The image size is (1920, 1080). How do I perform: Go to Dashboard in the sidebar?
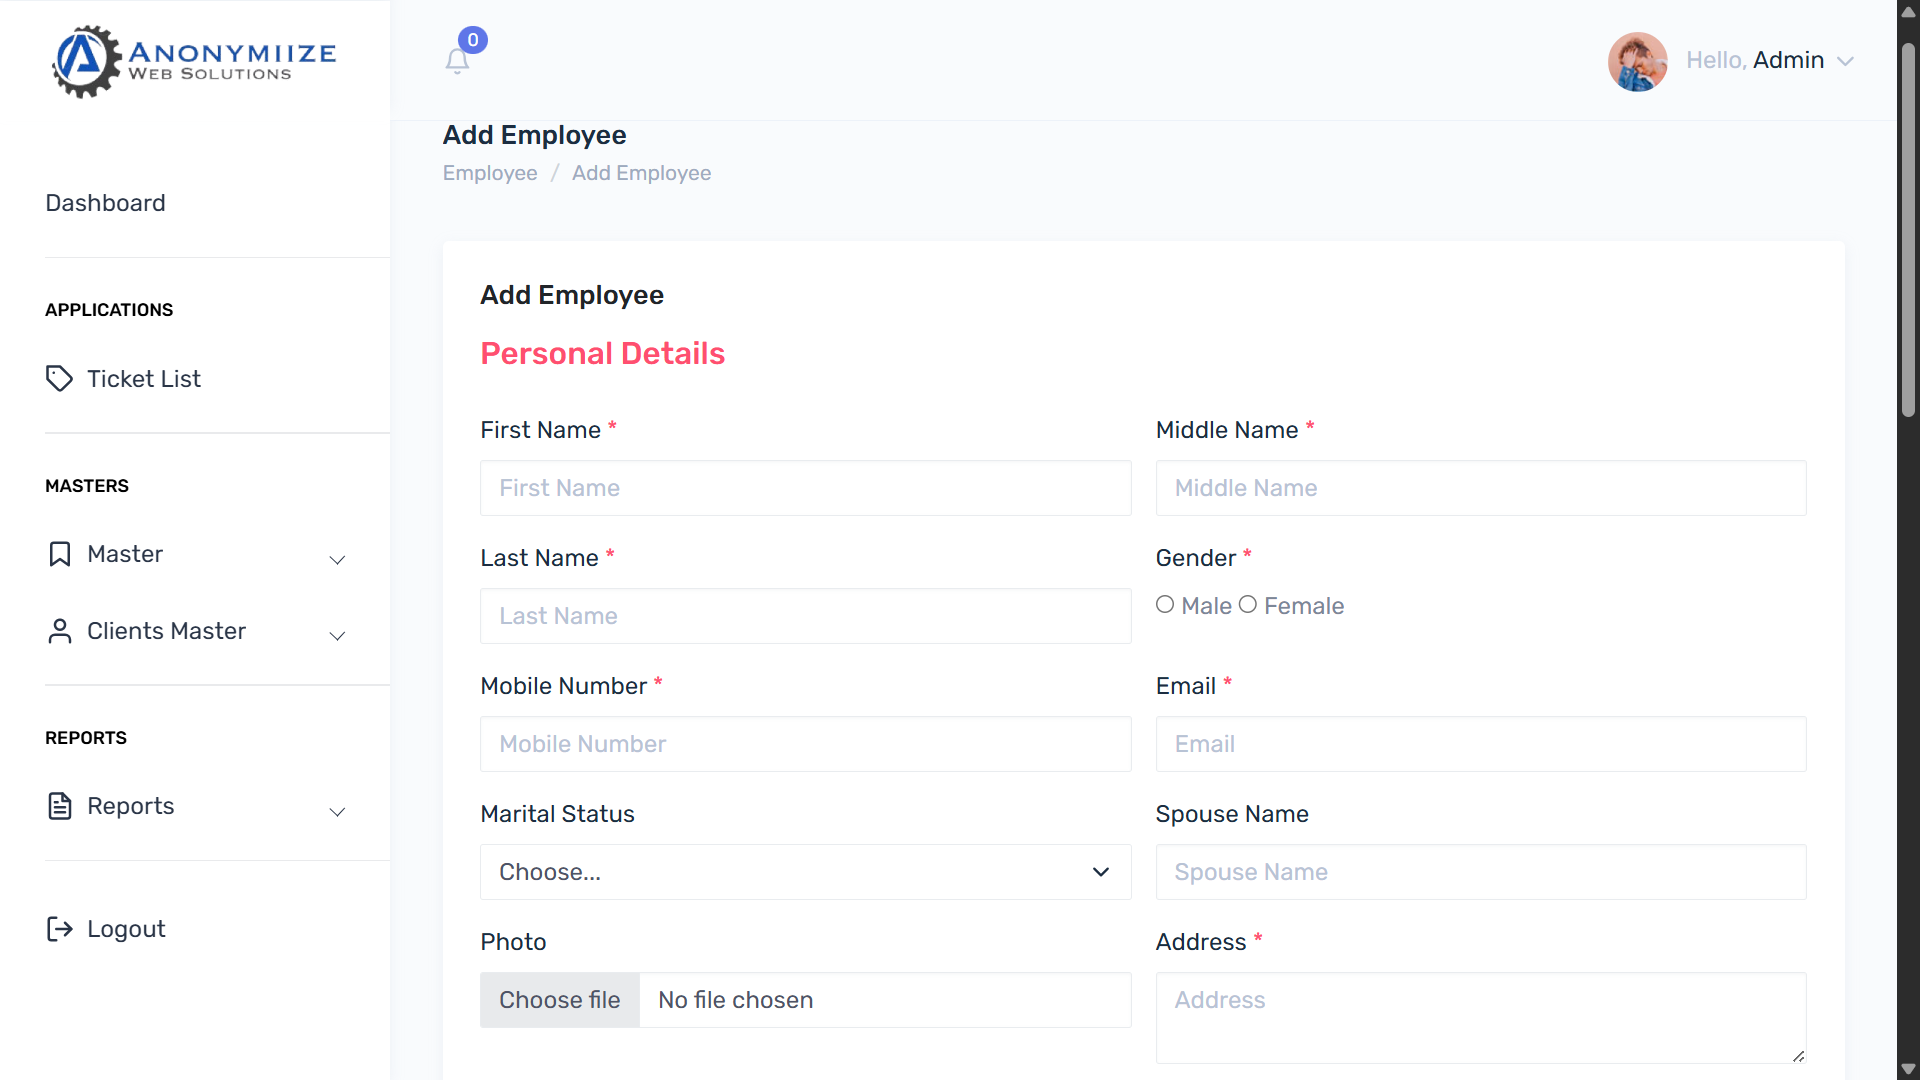click(x=105, y=203)
